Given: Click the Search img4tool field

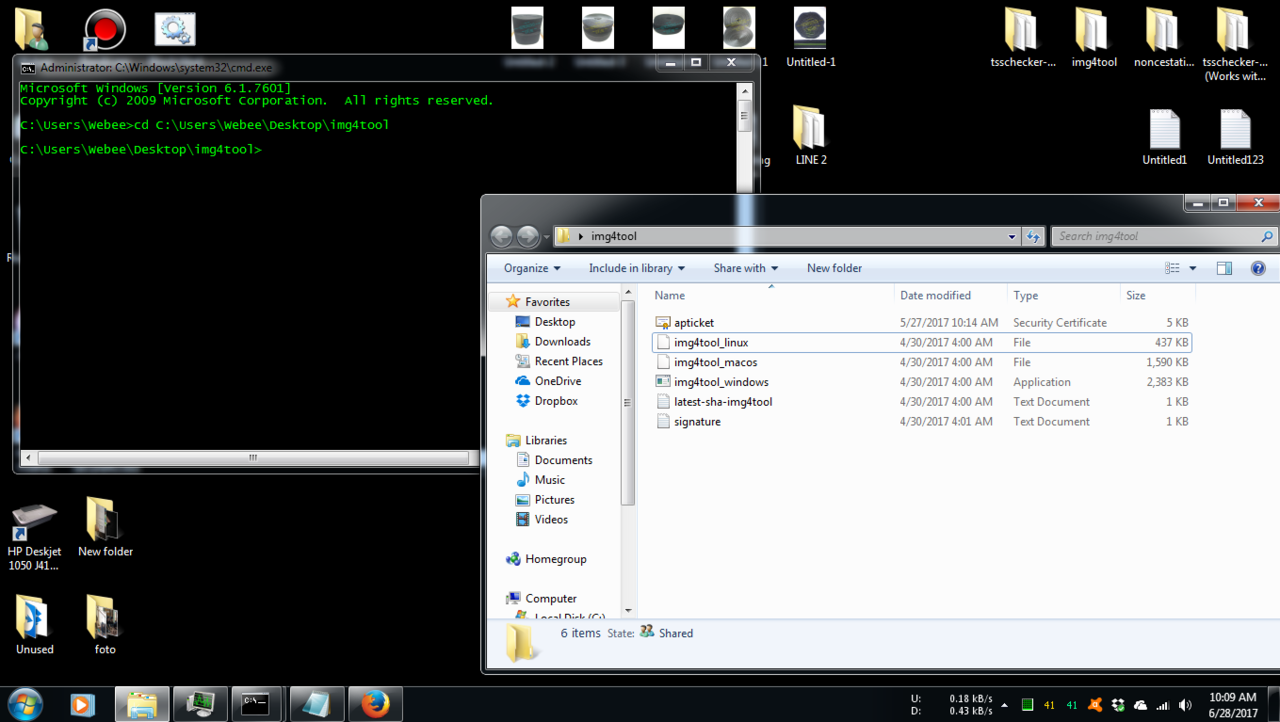Looking at the screenshot, I should 1163,237.
